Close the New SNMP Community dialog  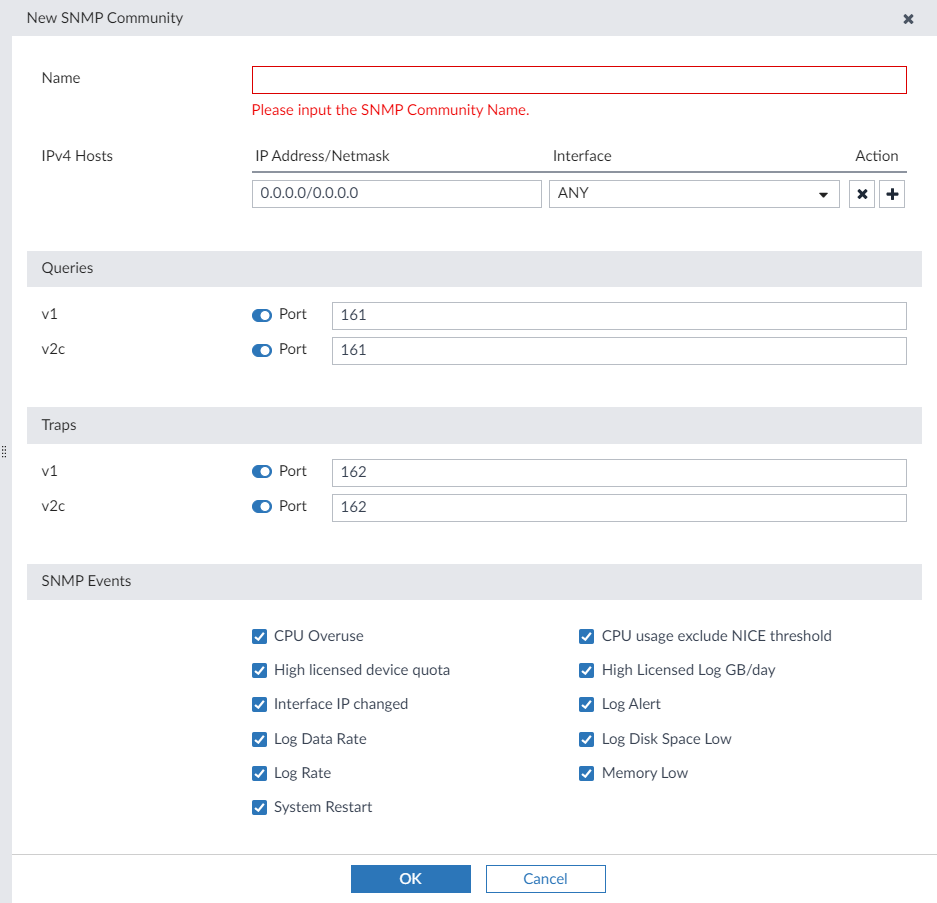[x=908, y=18]
